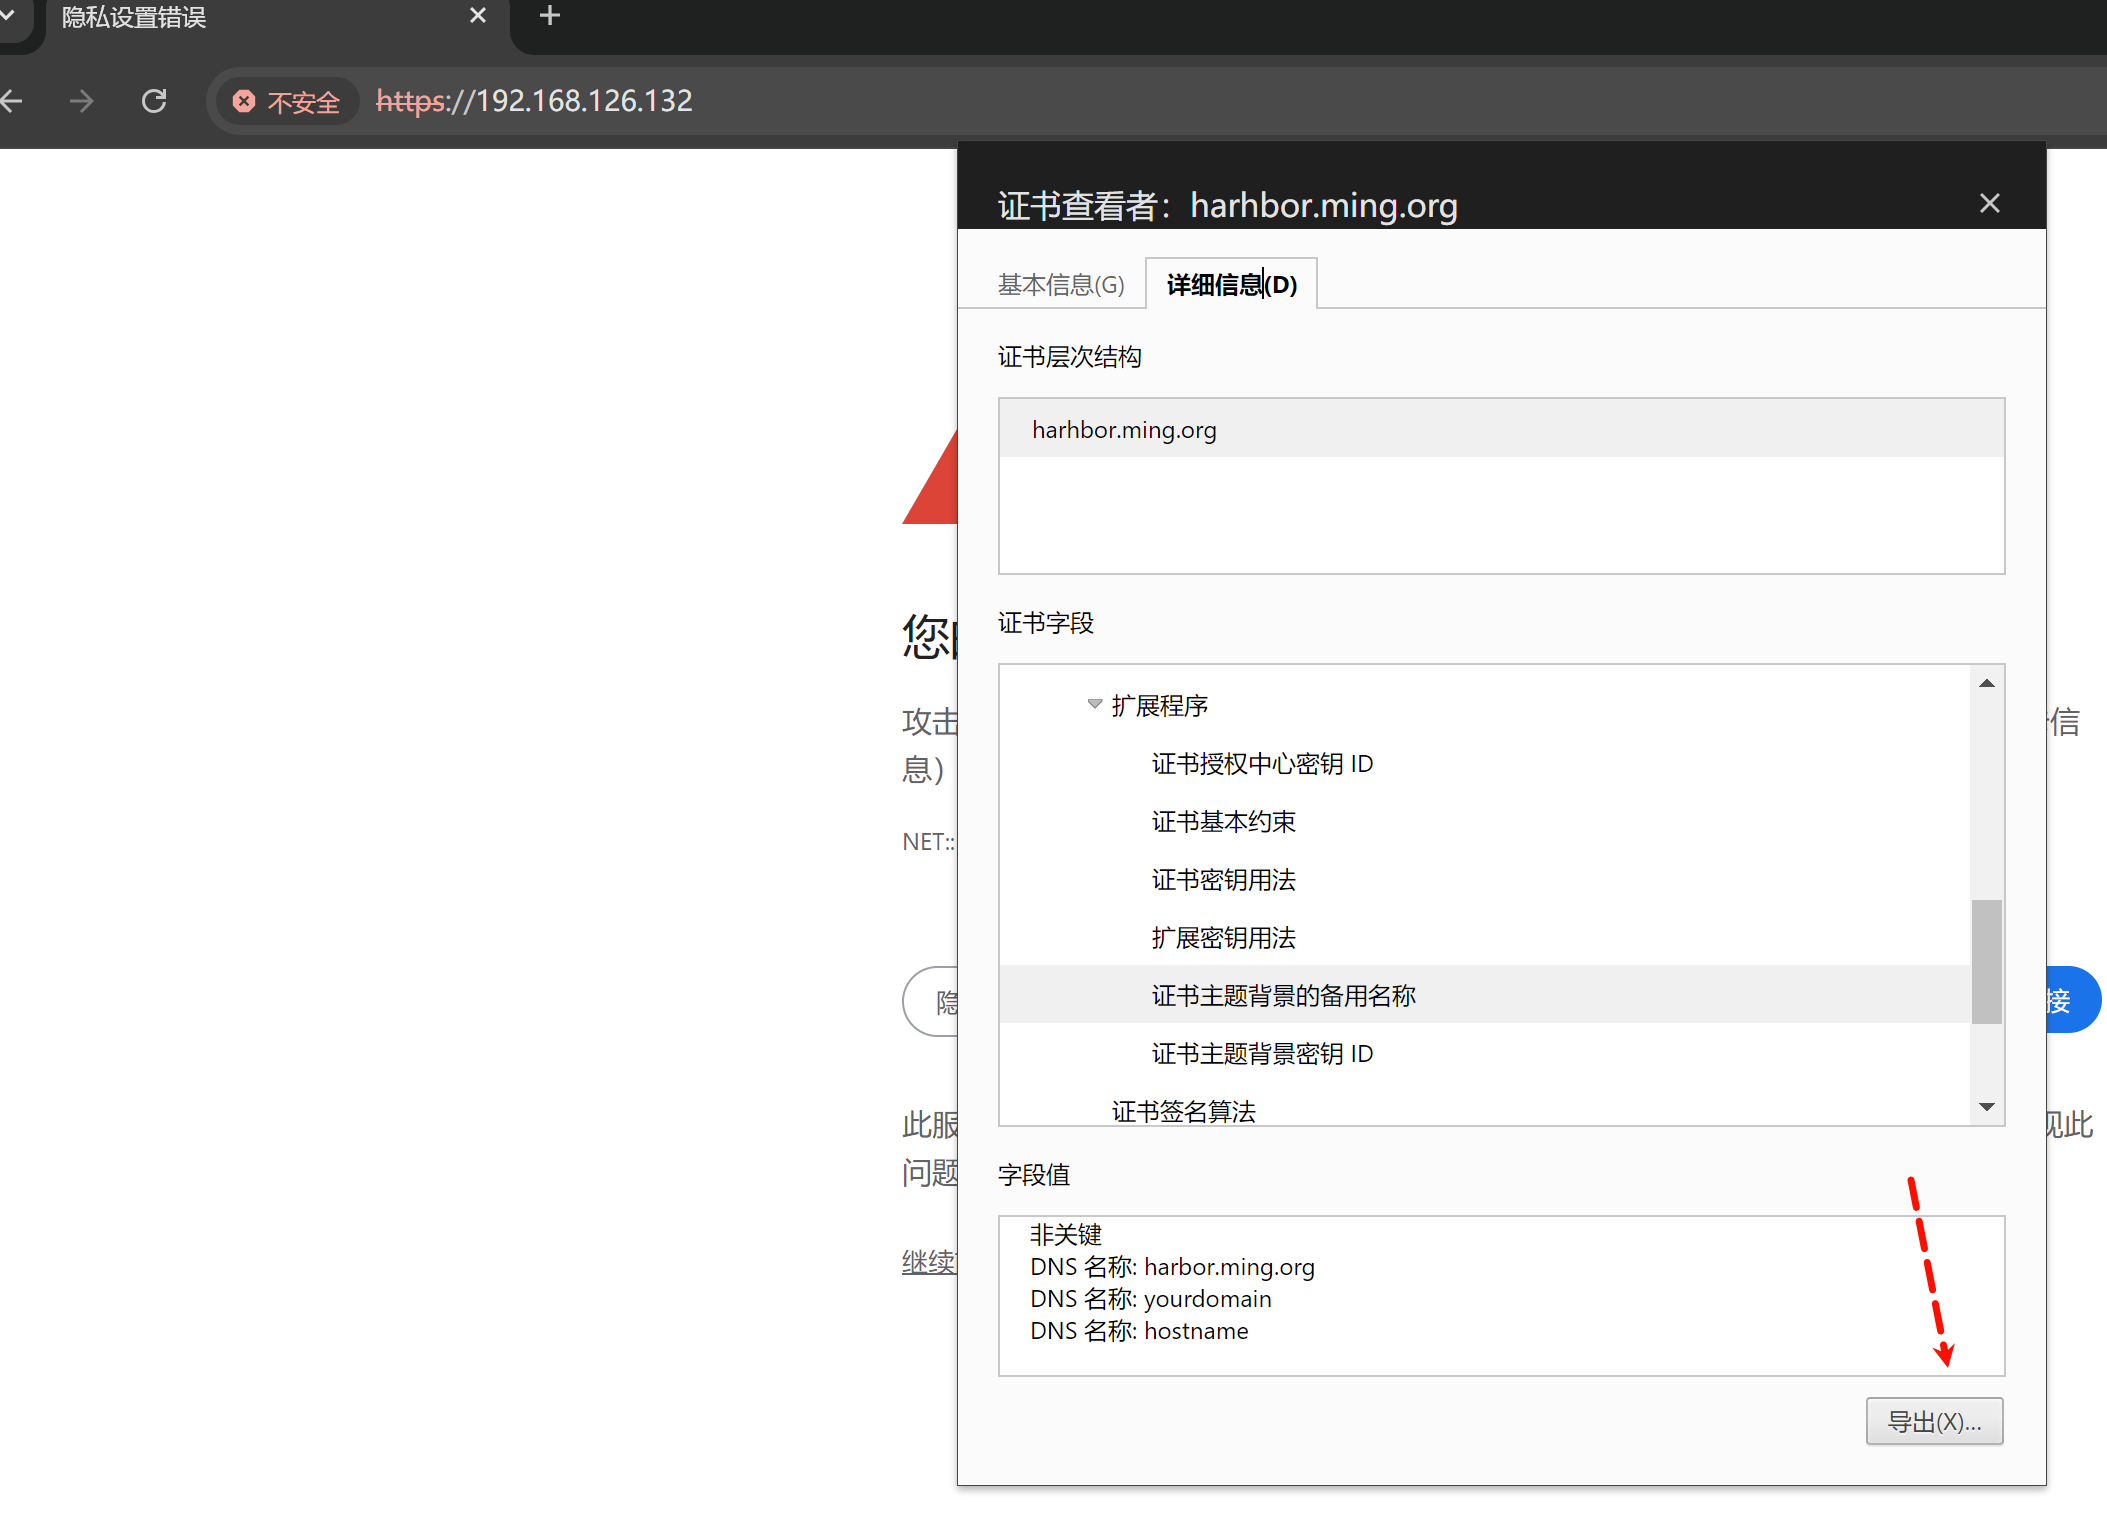Click the browser back arrow
The image size is (2107, 1522).
point(12,101)
